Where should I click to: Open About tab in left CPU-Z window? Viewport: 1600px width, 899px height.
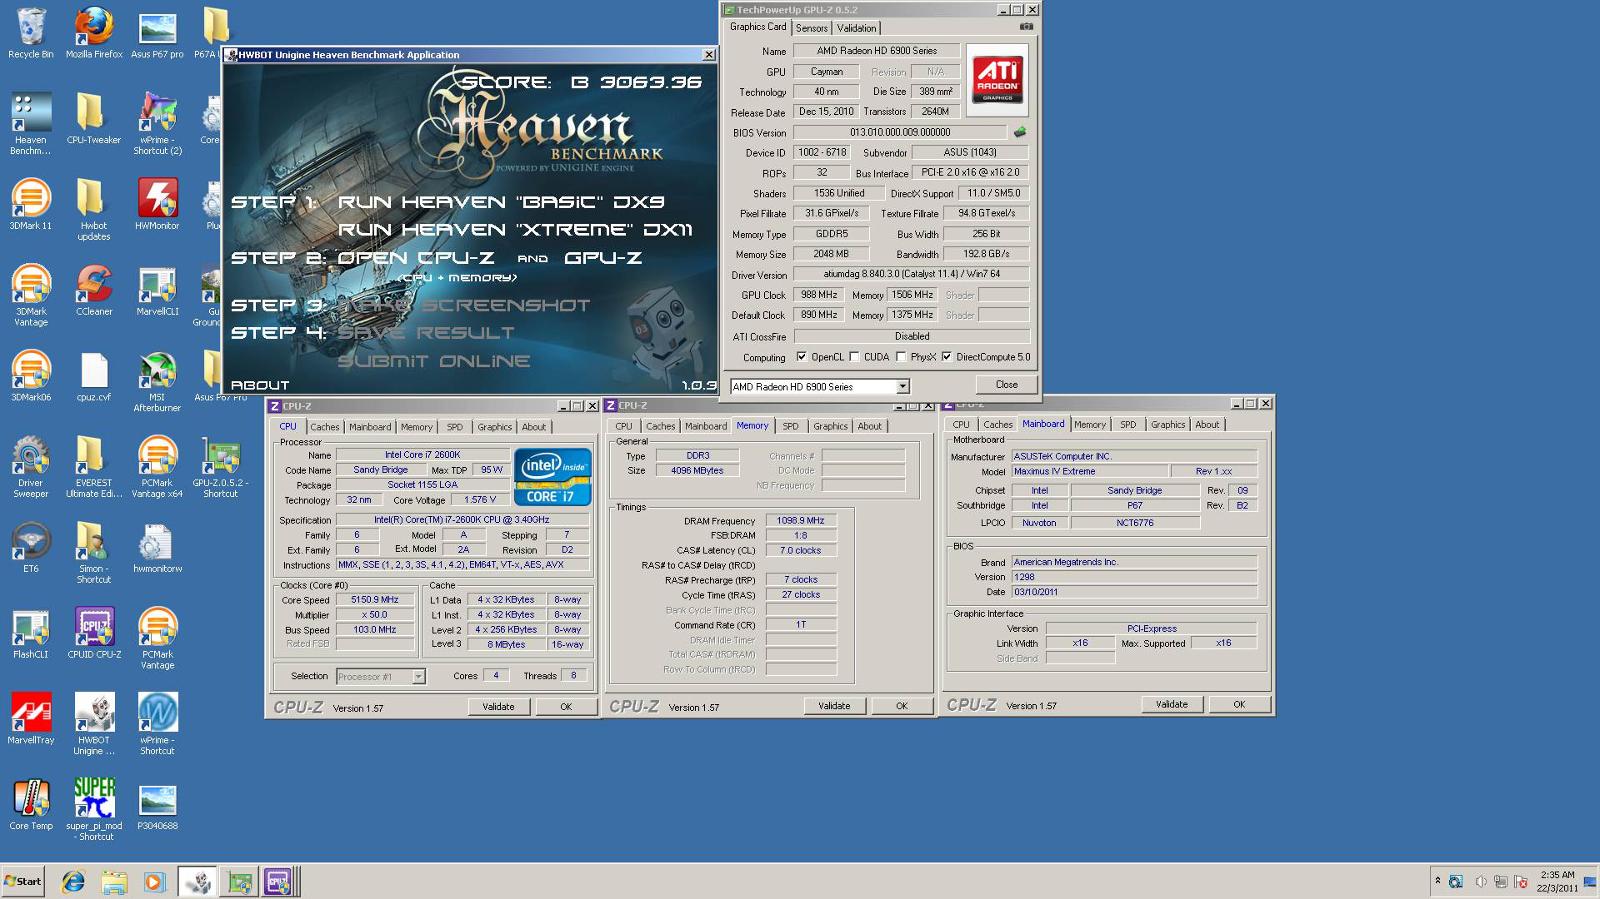(534, 427)
